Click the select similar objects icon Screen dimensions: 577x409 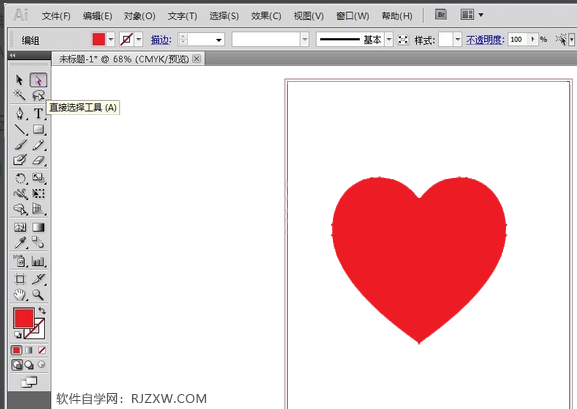point(562,39)
